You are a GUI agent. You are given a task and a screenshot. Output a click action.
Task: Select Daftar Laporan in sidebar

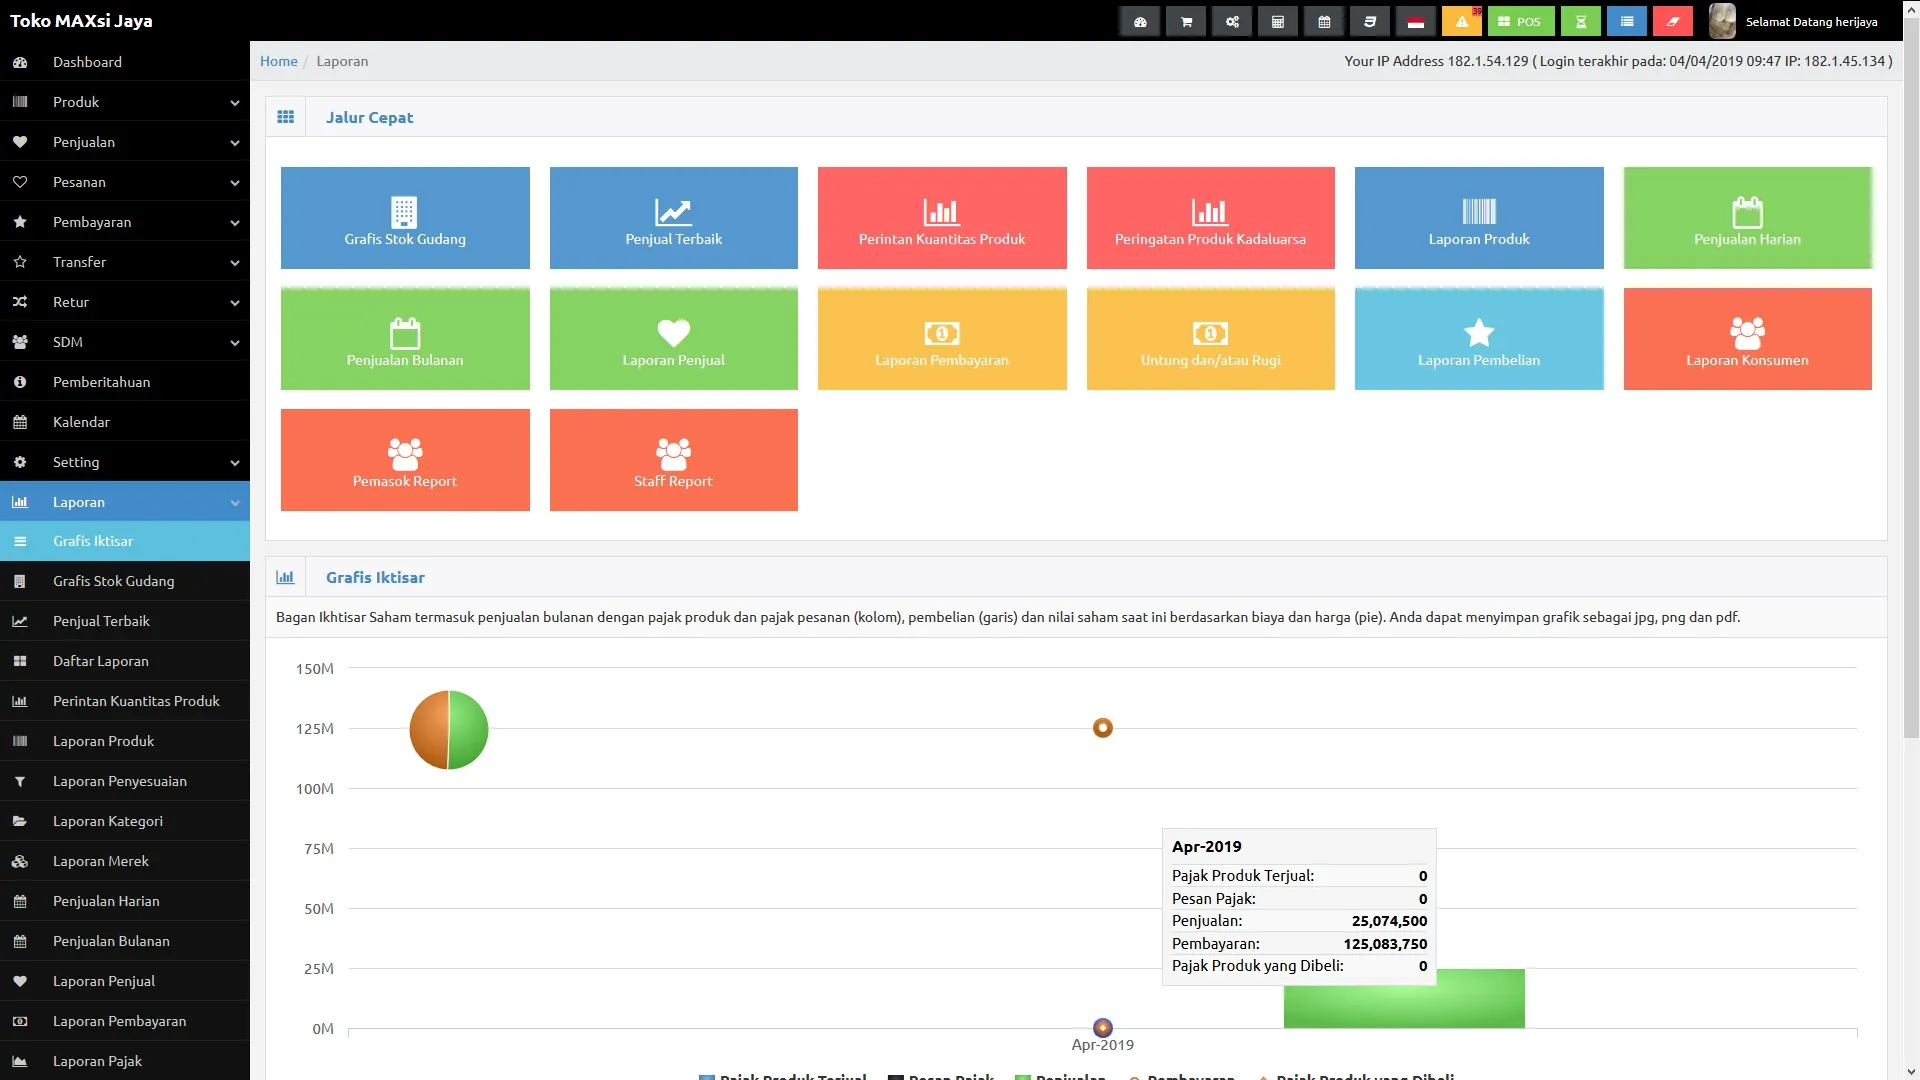point(101,661)
